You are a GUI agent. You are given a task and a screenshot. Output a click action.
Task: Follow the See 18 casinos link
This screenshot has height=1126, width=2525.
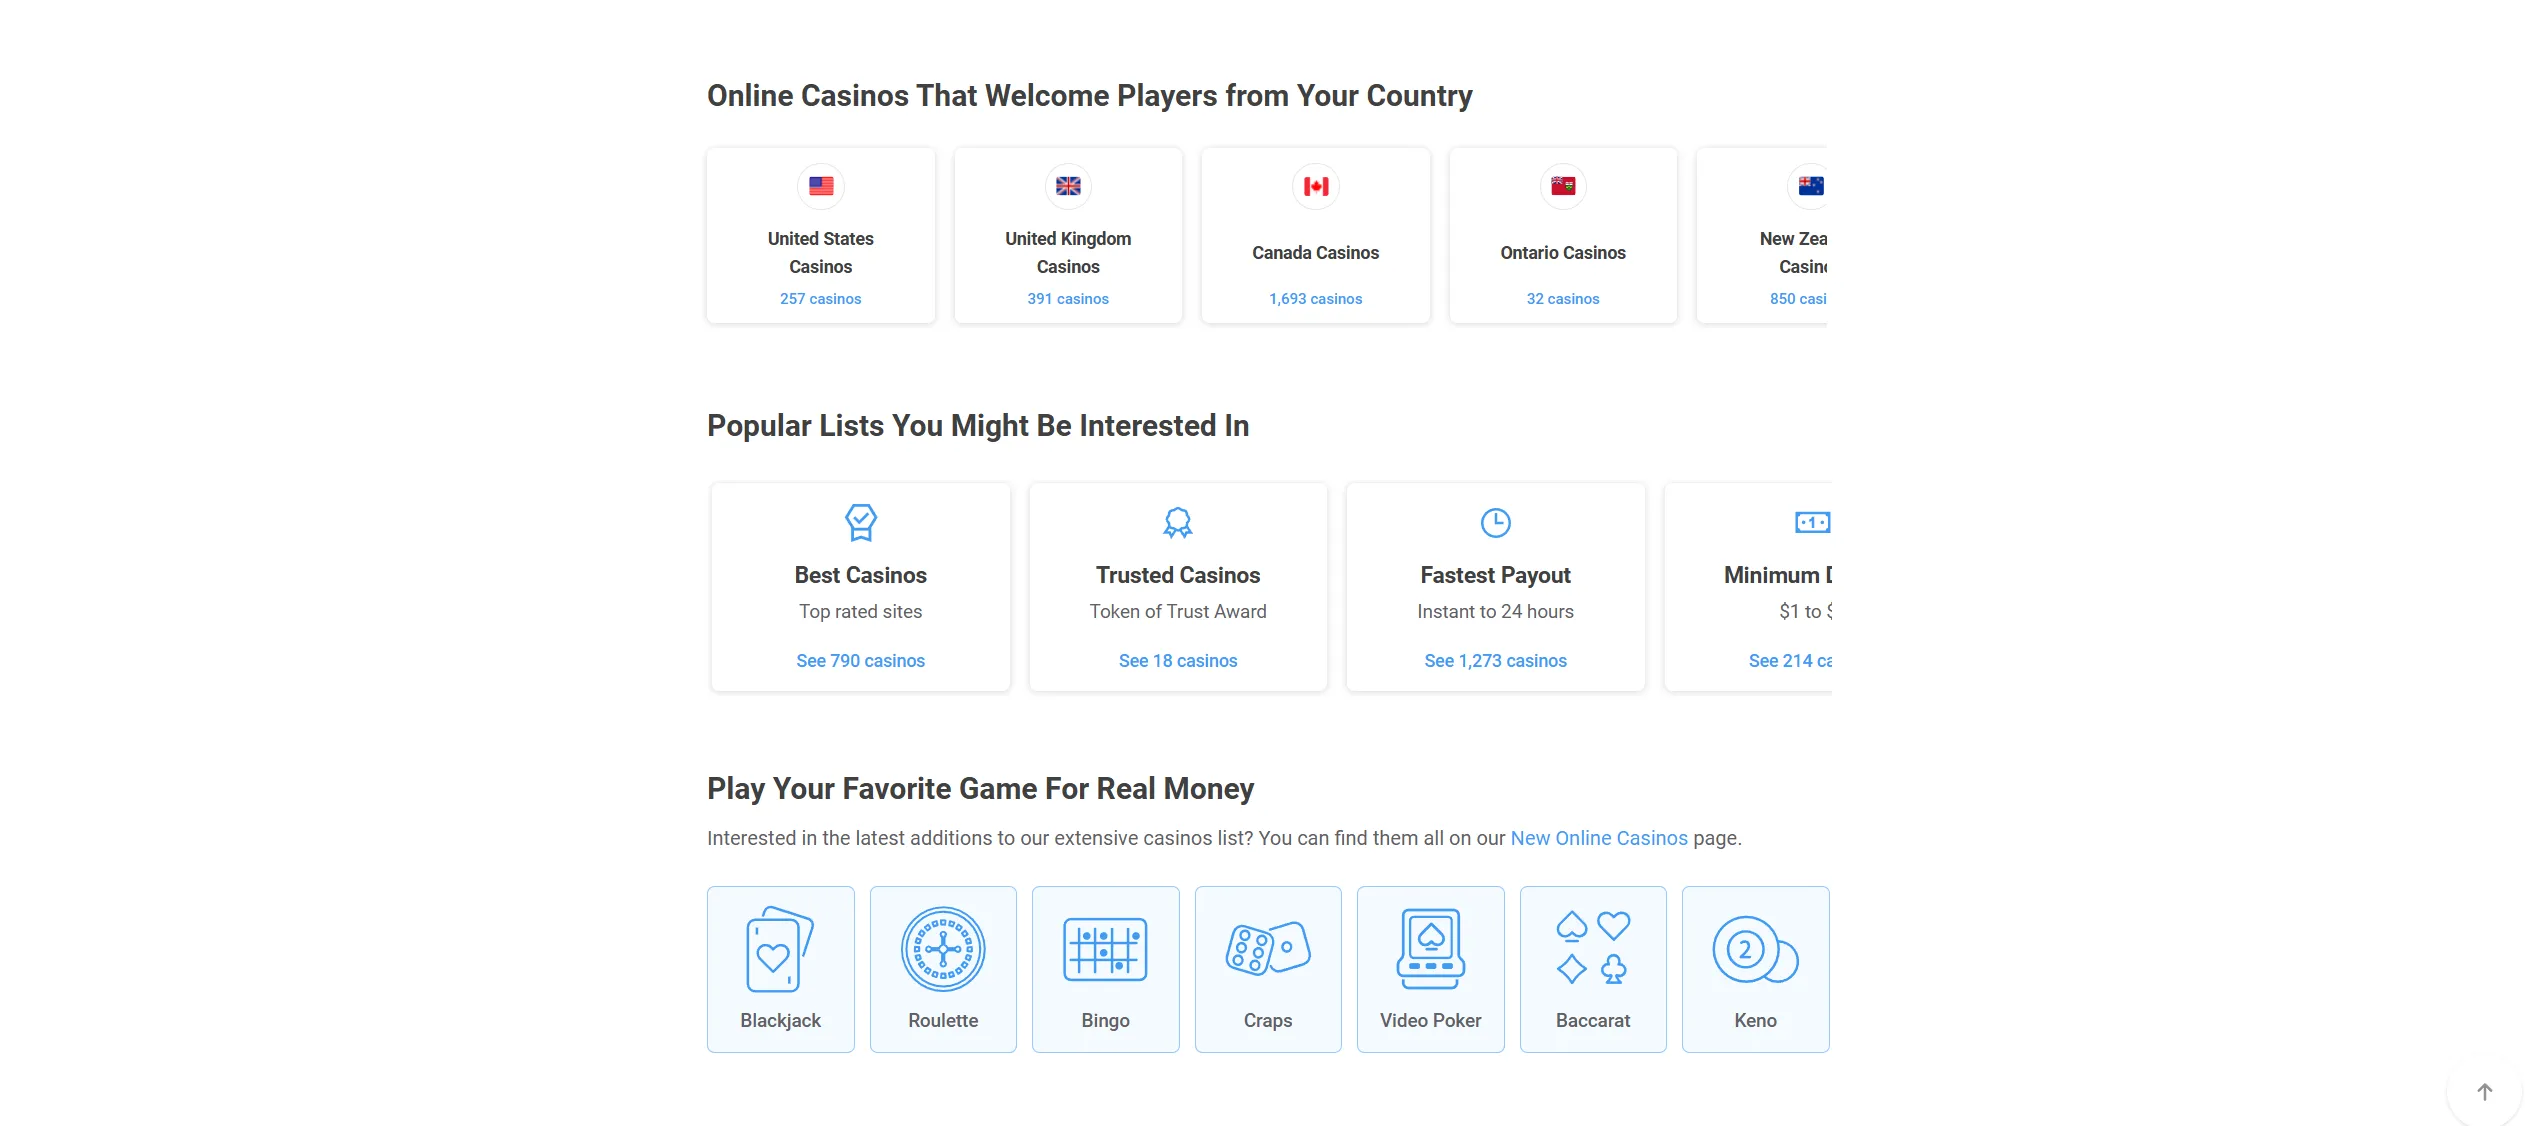pos(1178,661)
